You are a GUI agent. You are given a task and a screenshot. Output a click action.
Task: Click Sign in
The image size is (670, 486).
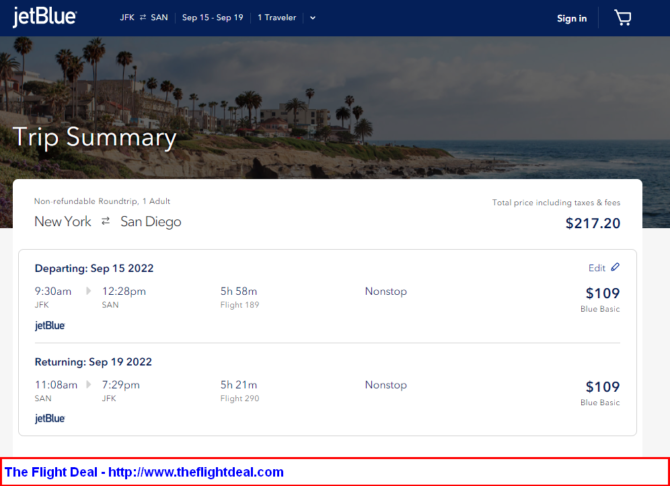tap(572, 18)
